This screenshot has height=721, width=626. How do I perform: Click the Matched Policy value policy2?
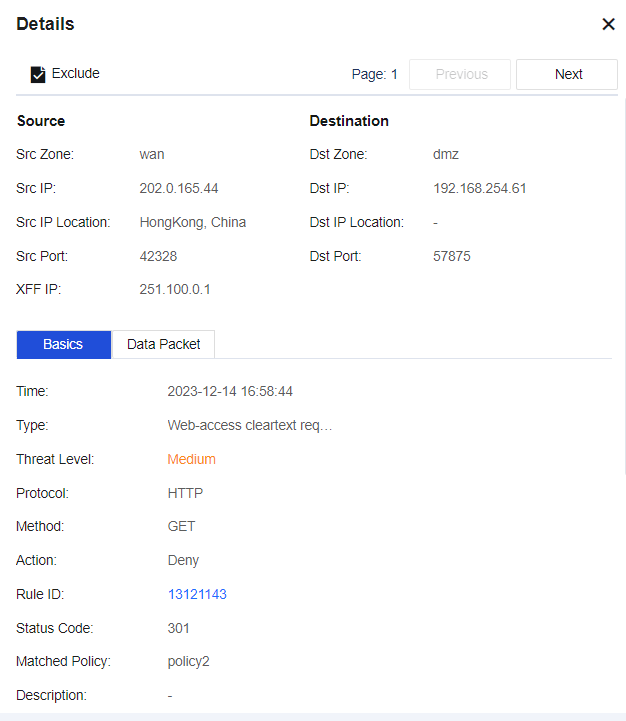(x=189, y=661)
